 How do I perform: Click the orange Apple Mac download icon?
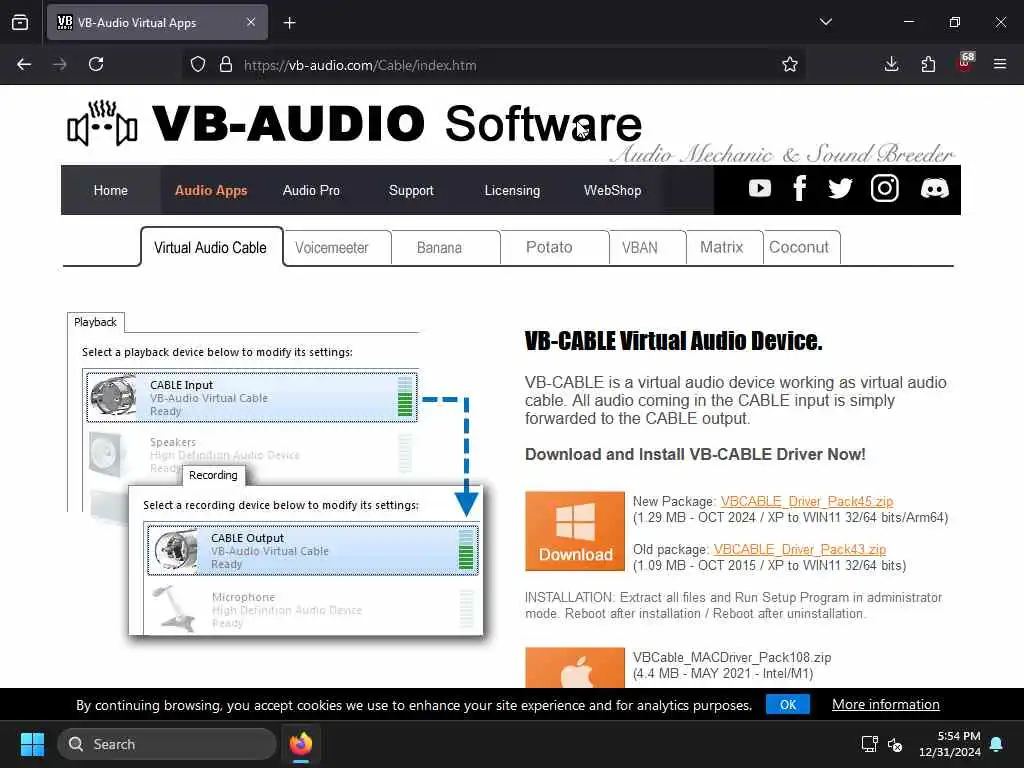[575, 667]
